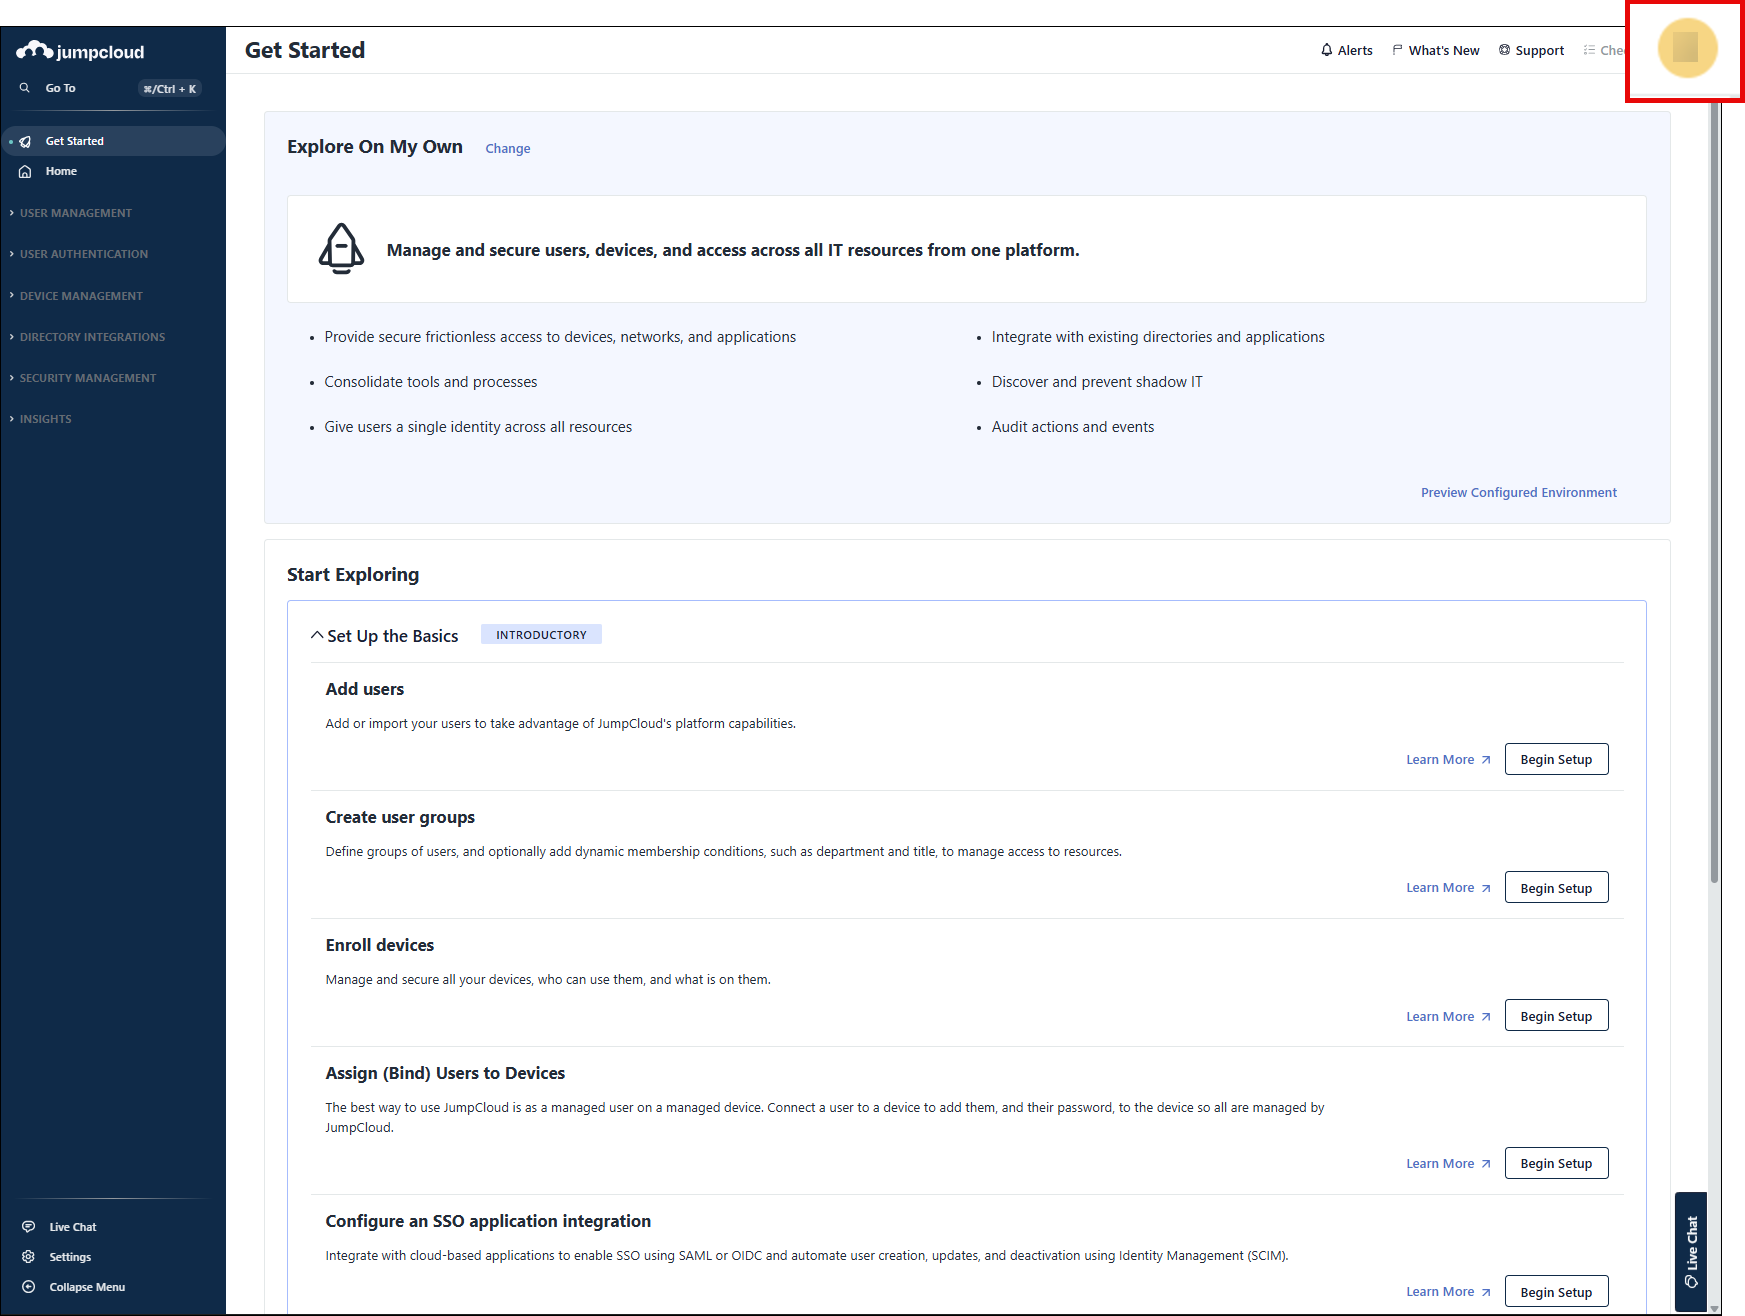Viewport: 1745px width, 1316px height.
Task: Open Settings from sidebar bottom
Action: pyautogui.click(x=70, y=1257)
